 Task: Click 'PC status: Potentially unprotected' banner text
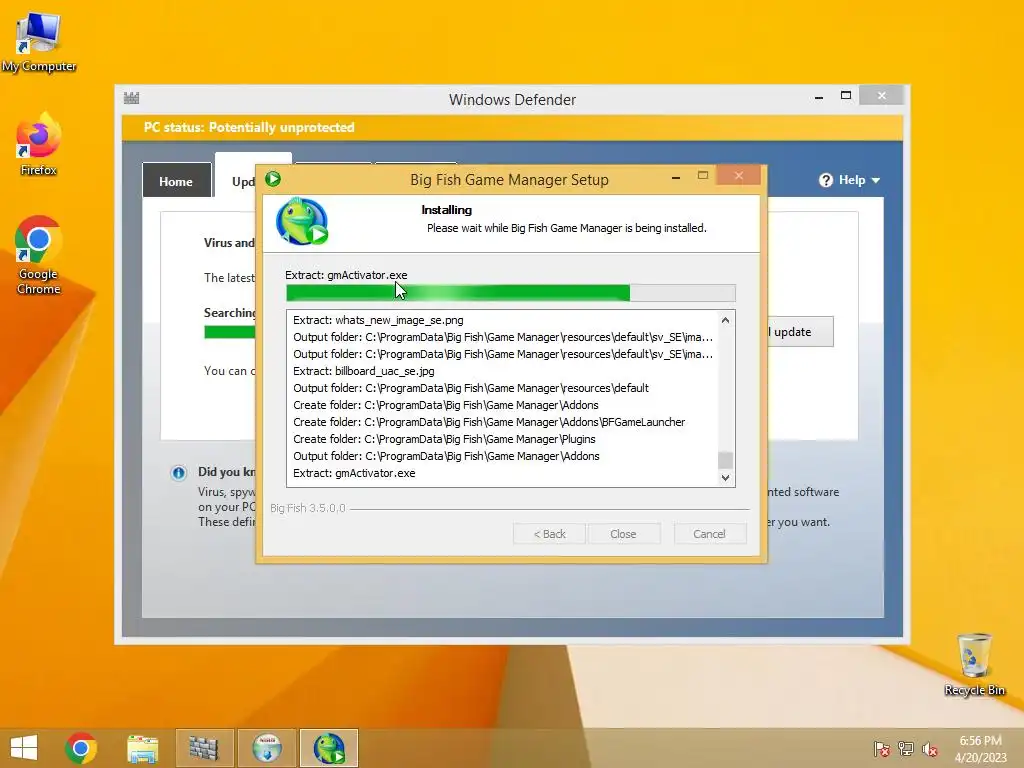[x=249, y=127]
